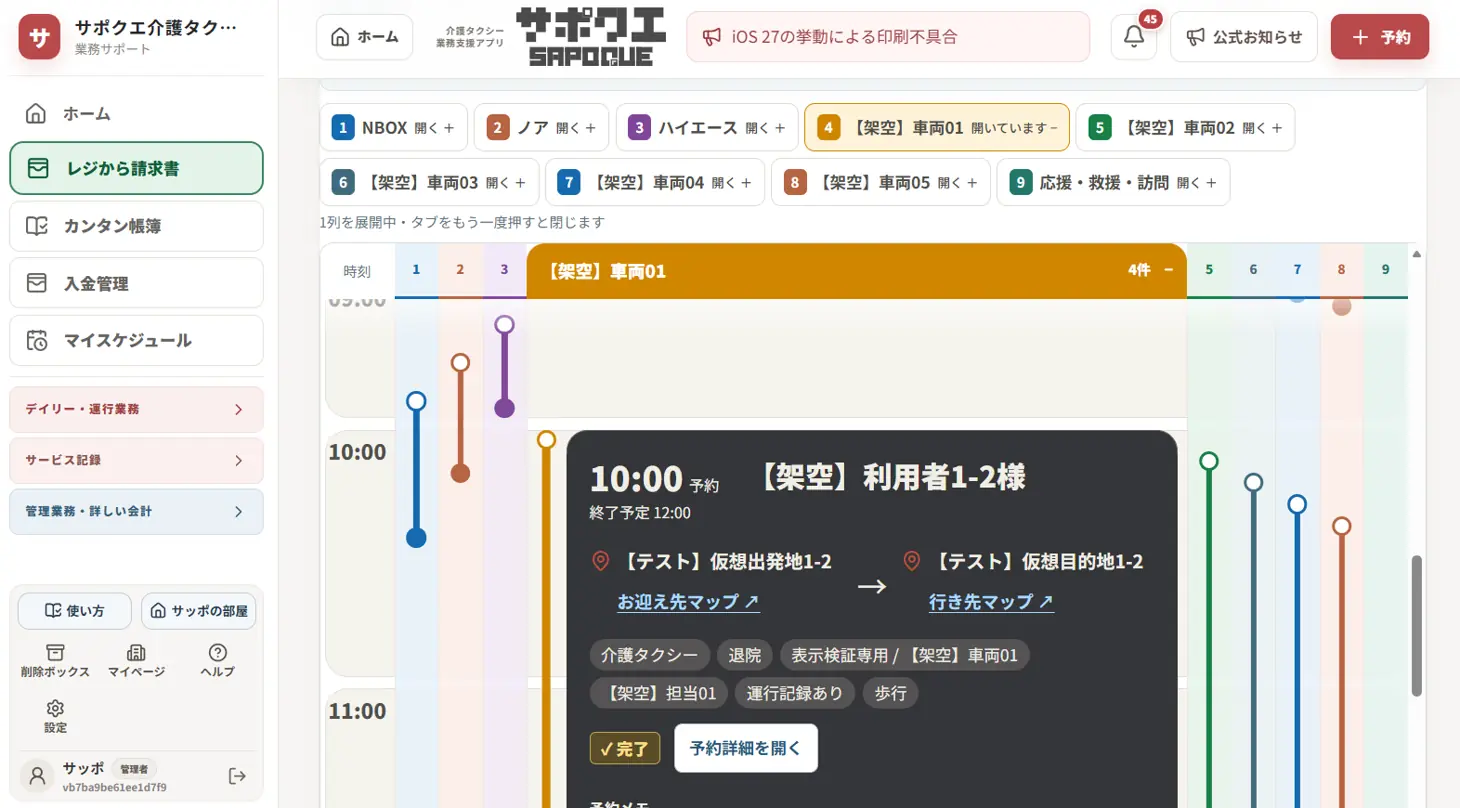
Task: Open 設定 gear settings
Action: click(x=55, y=717)
